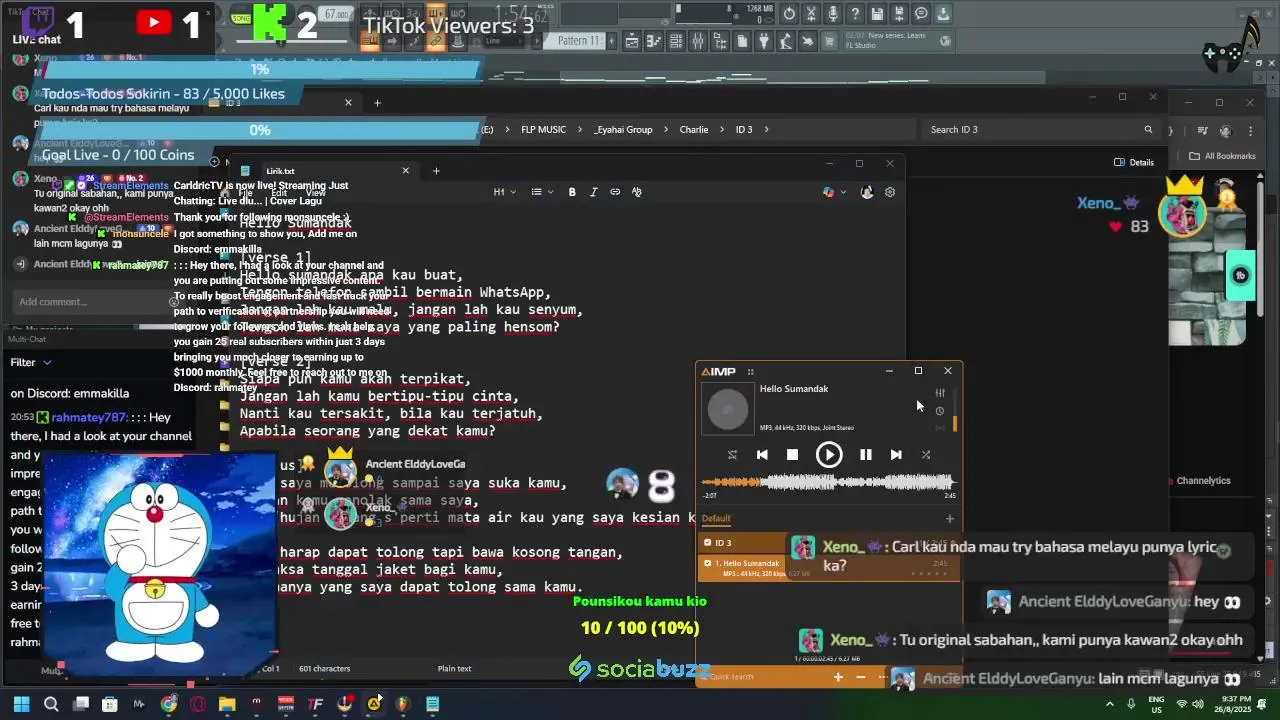Viewport: 1280px width, 720px height.
Task: Open FL Studio channel rack icon
Action: pyautogui.click(x=676, y=41)
